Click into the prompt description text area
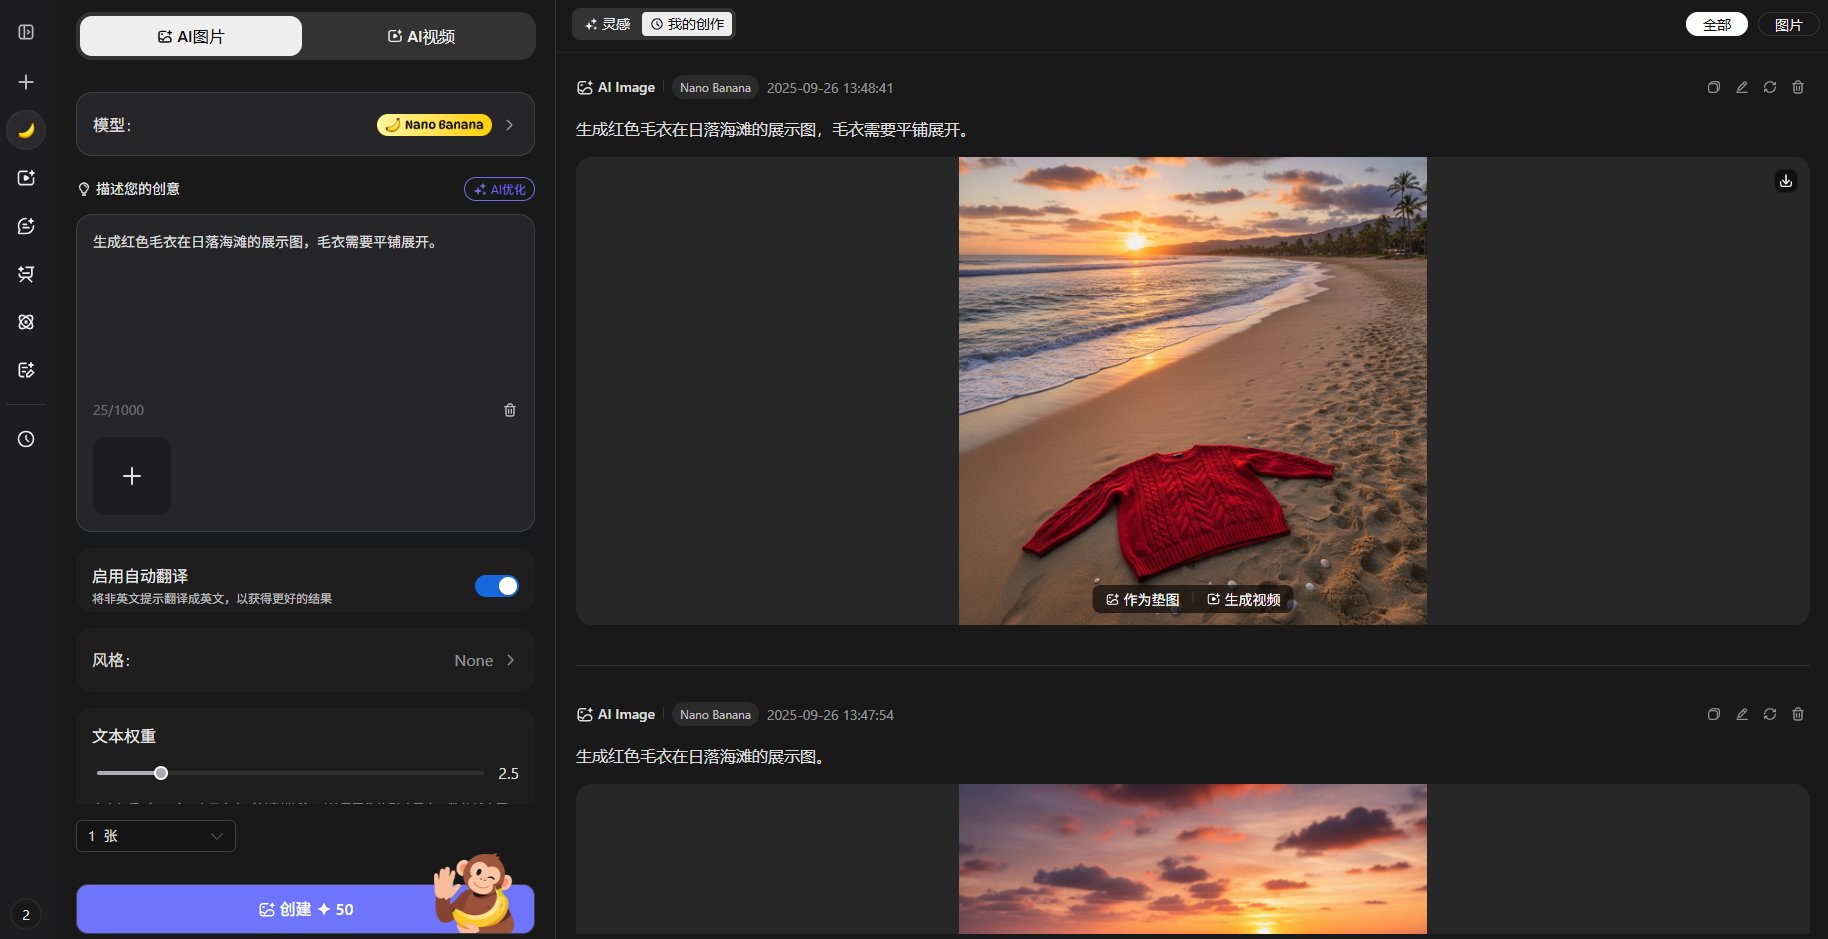This screenshot has height=939, width=1828. [305, 310]
